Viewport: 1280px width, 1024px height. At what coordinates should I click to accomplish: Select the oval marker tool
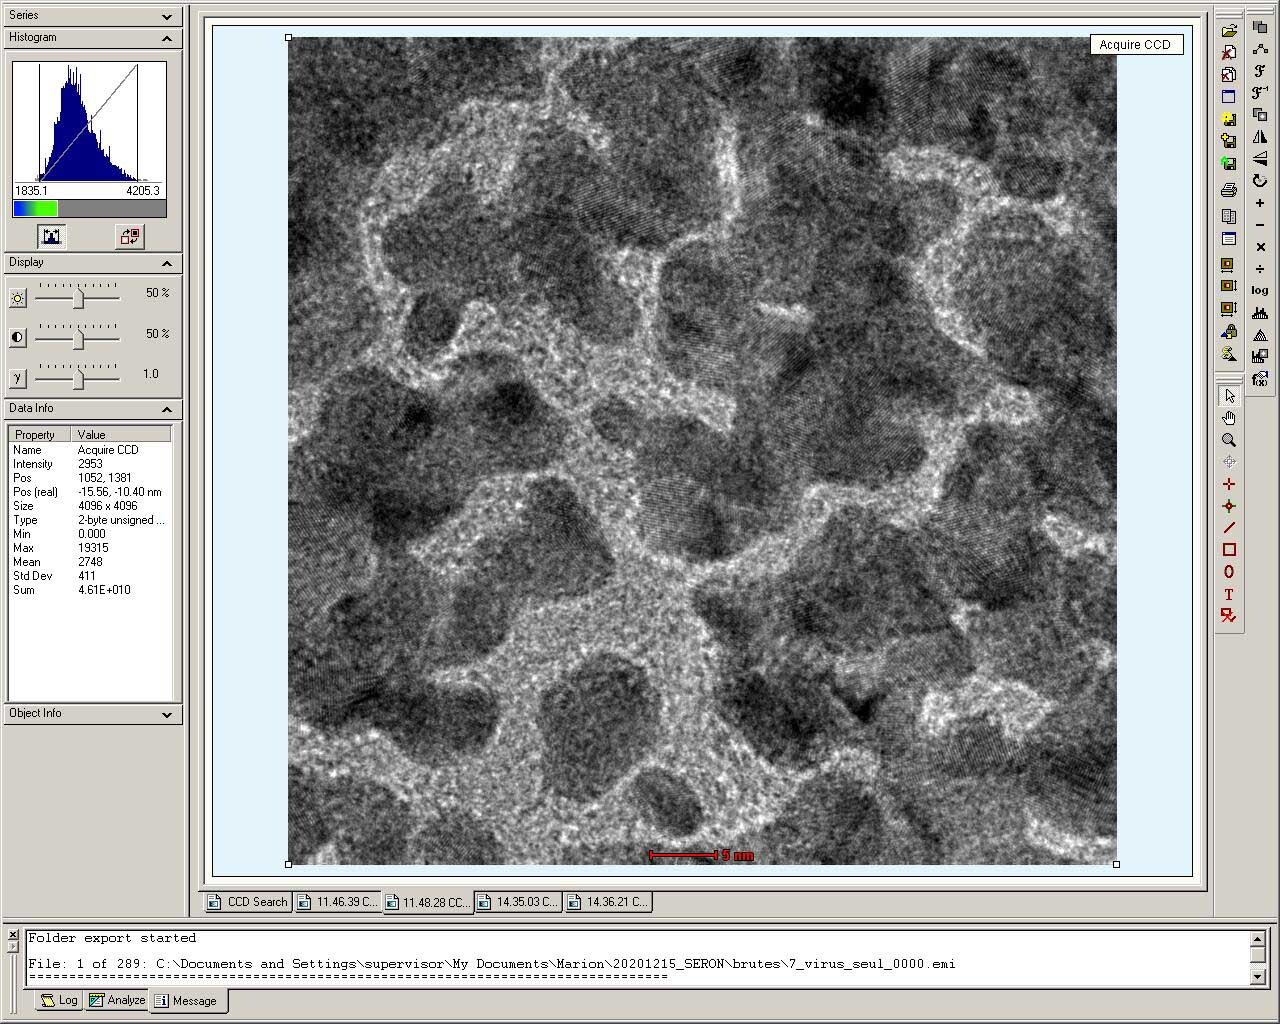(1229, 572)
